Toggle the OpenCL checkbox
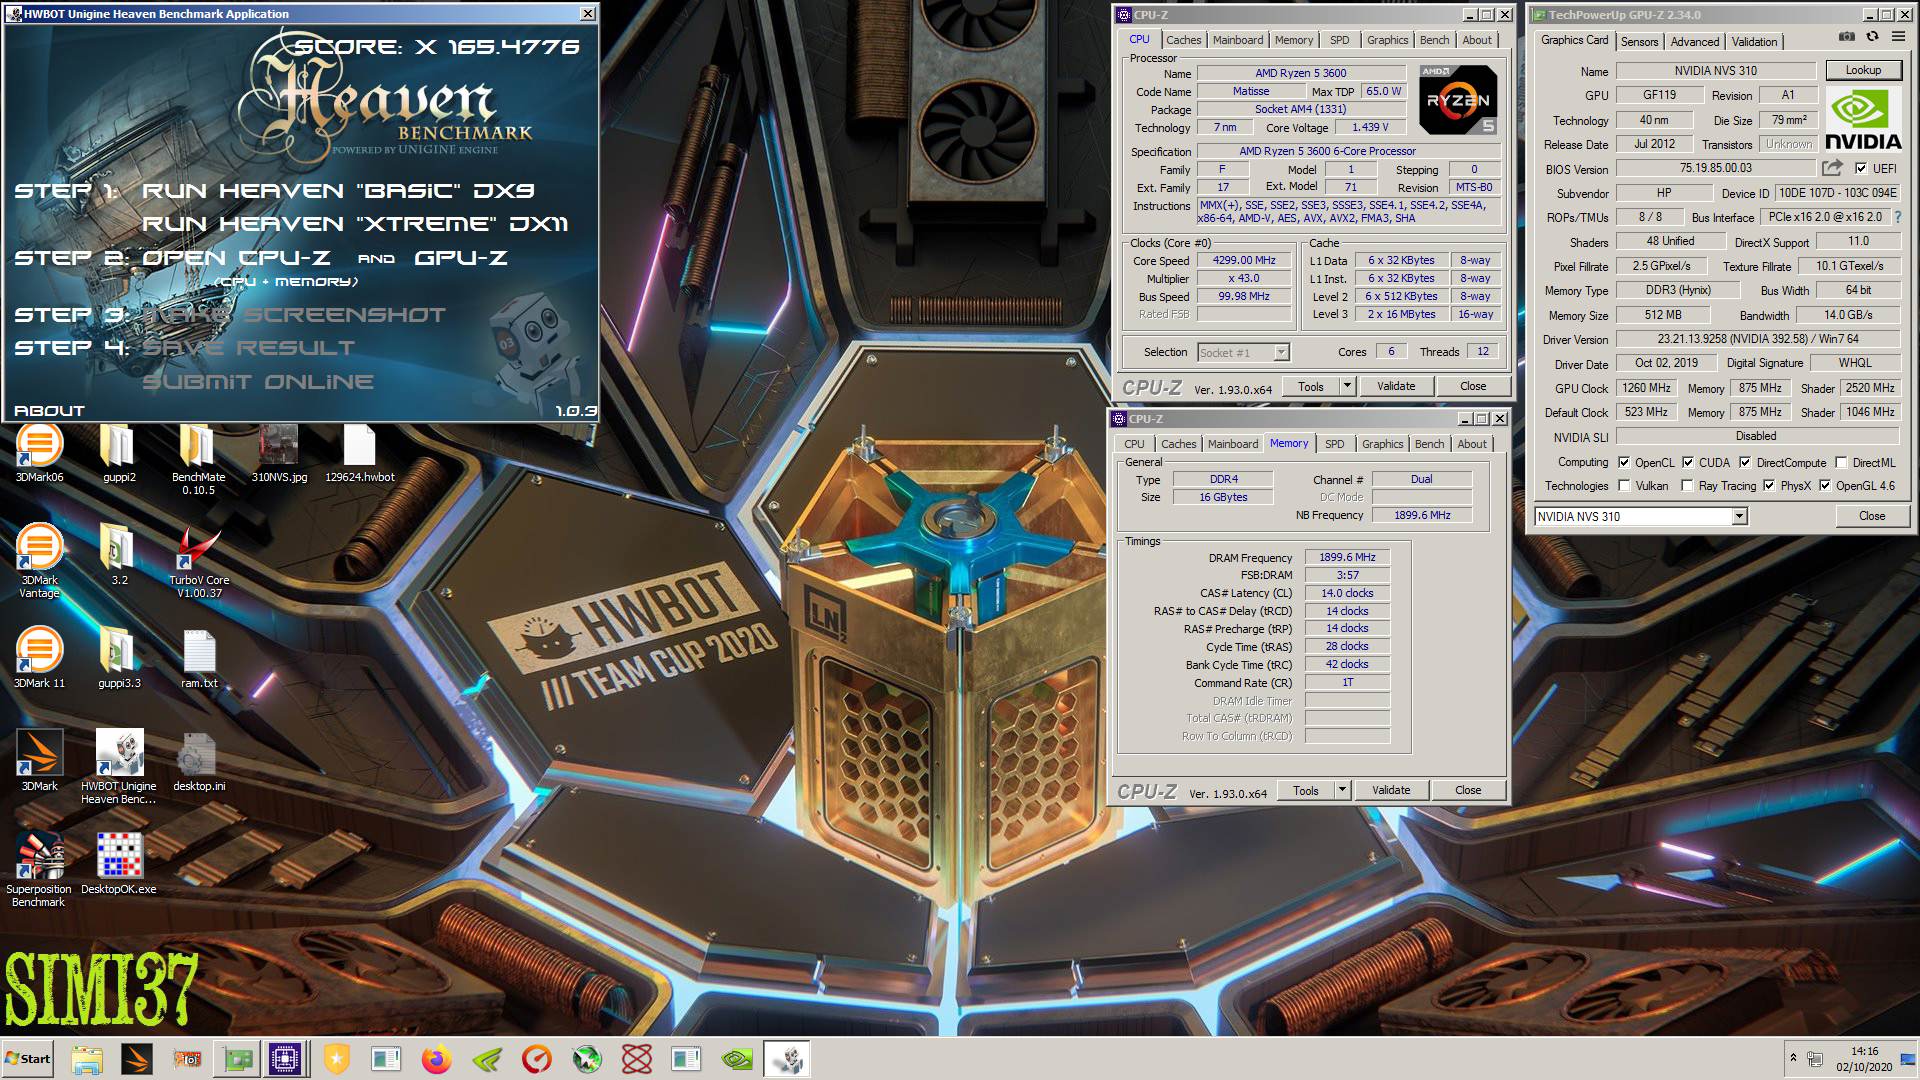 point(1624,462)
